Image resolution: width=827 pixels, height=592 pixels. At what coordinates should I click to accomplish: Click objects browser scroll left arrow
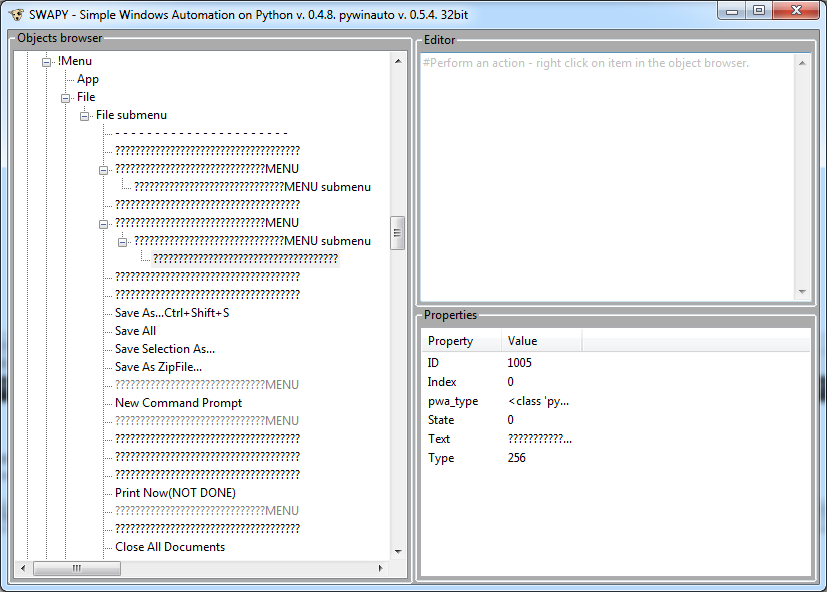coord(23,568)
